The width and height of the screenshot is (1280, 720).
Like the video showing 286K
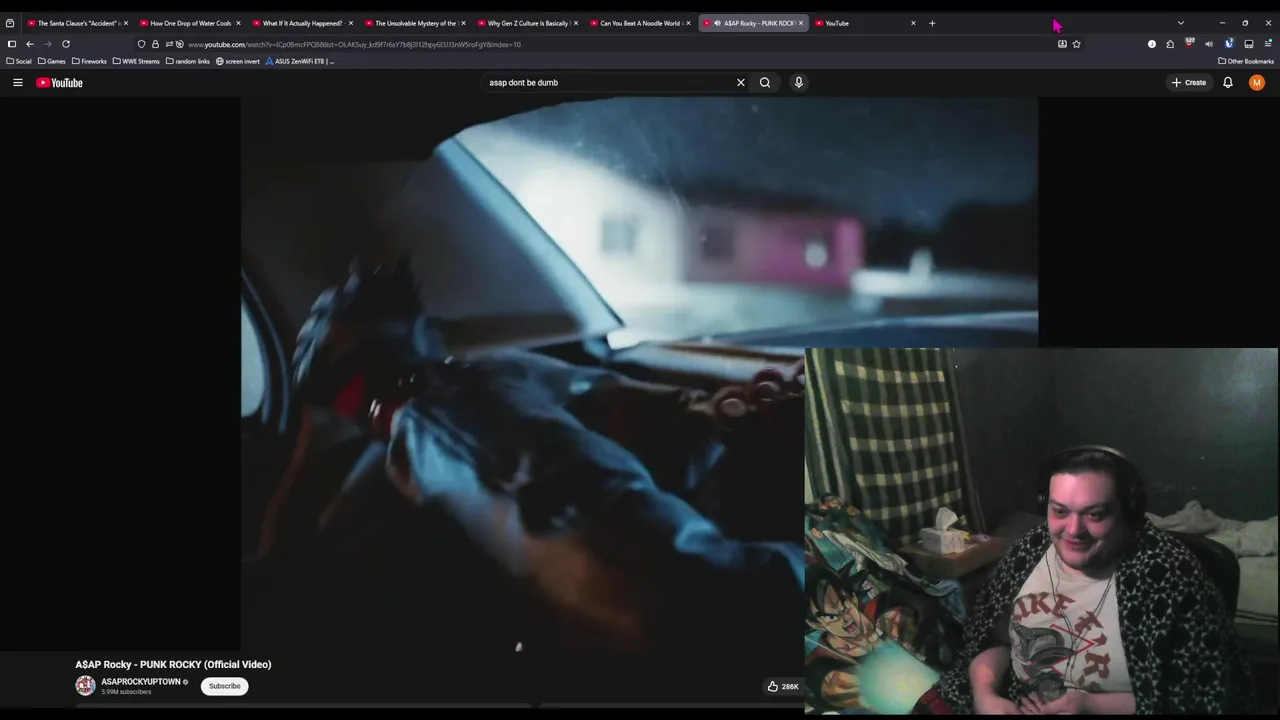pyautogui.click(x=783, y=686)
